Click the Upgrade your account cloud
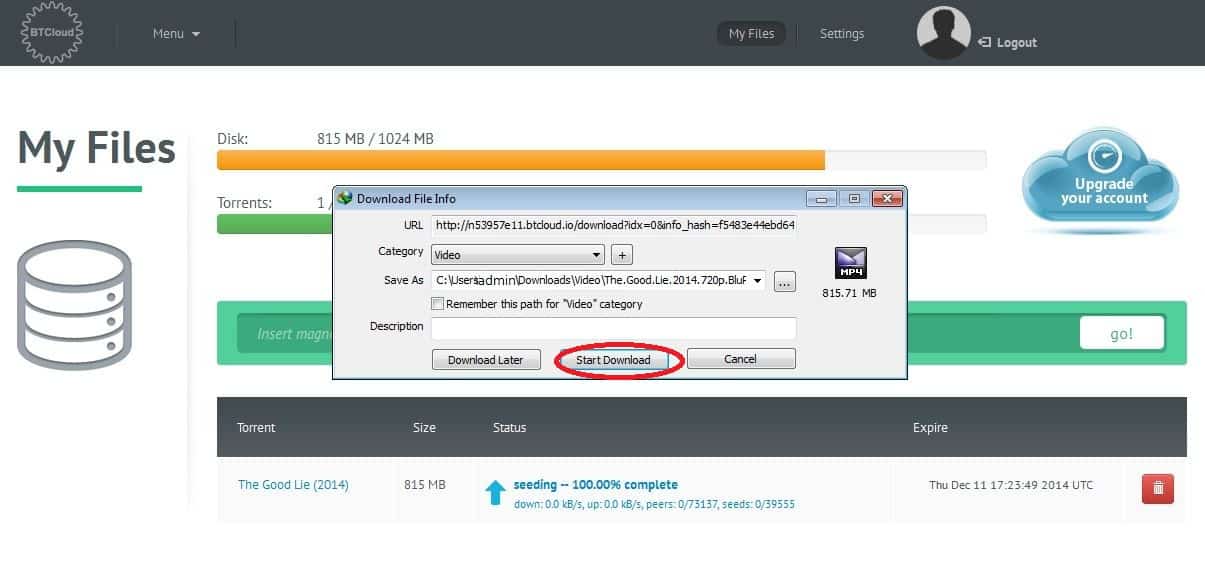This screenshot has width=1205, height=579. tap(1101, 182)
